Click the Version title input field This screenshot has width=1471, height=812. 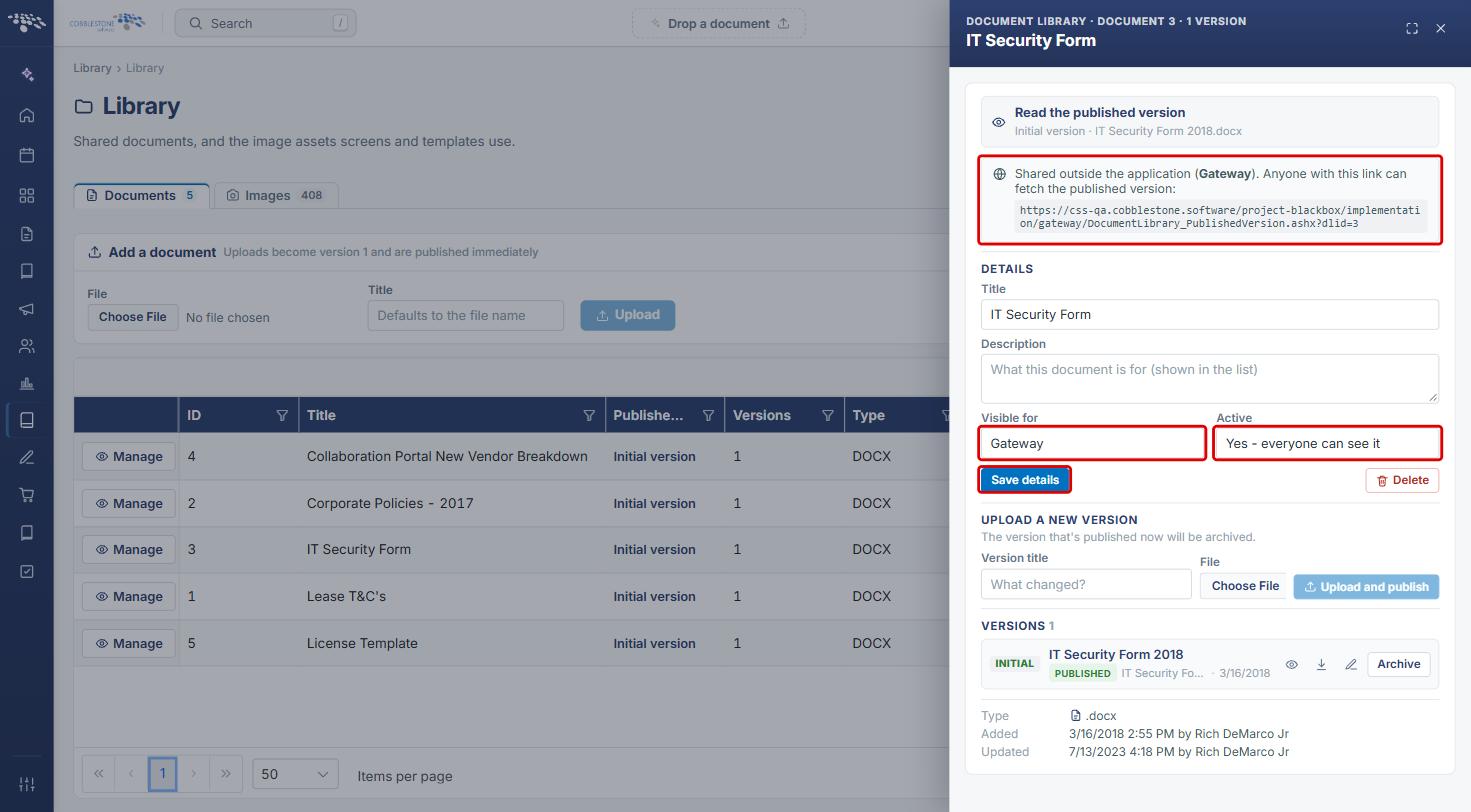[1086, 584]
